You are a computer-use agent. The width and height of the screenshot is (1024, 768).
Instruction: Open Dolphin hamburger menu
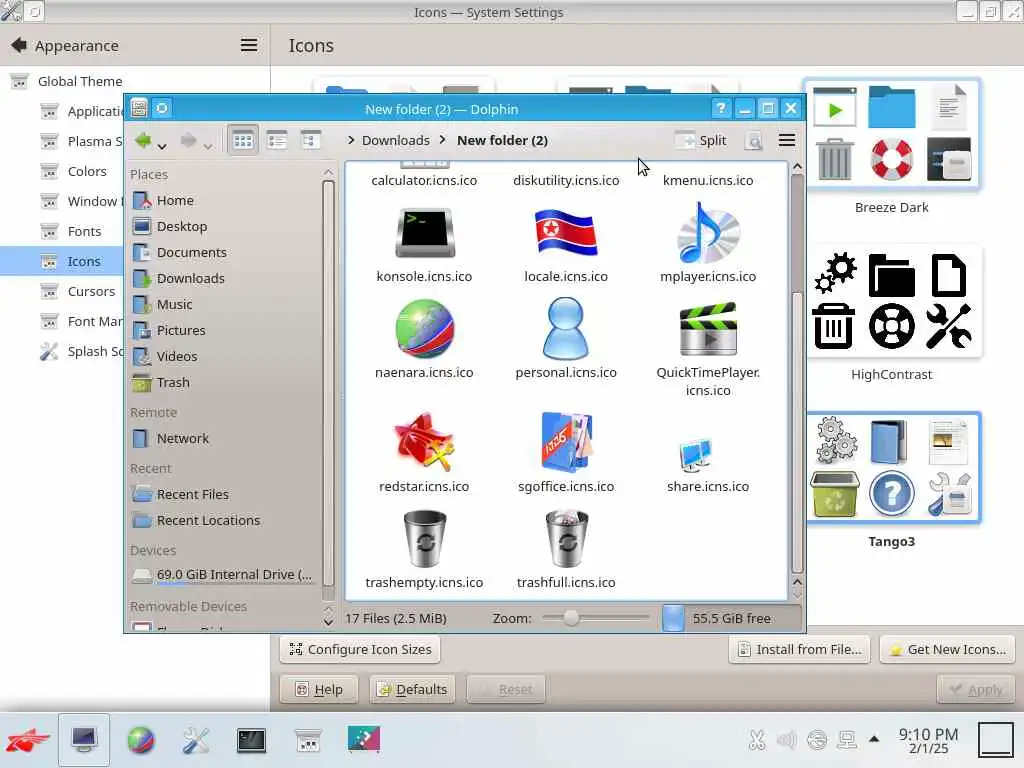pyautogui.click(x=787, y=140)
